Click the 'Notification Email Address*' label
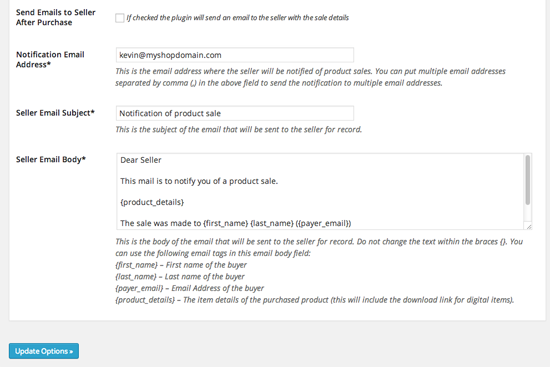 click(50, 59)
